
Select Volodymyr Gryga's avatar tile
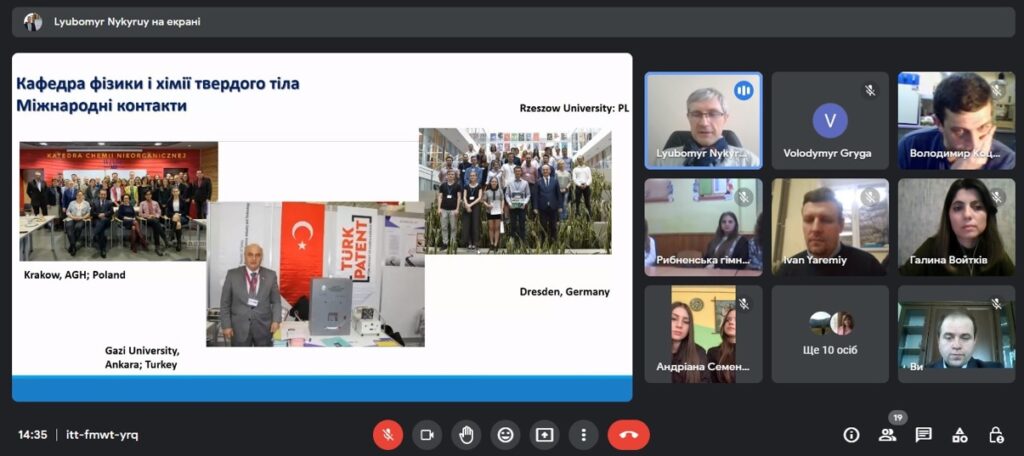click(830, 120)
